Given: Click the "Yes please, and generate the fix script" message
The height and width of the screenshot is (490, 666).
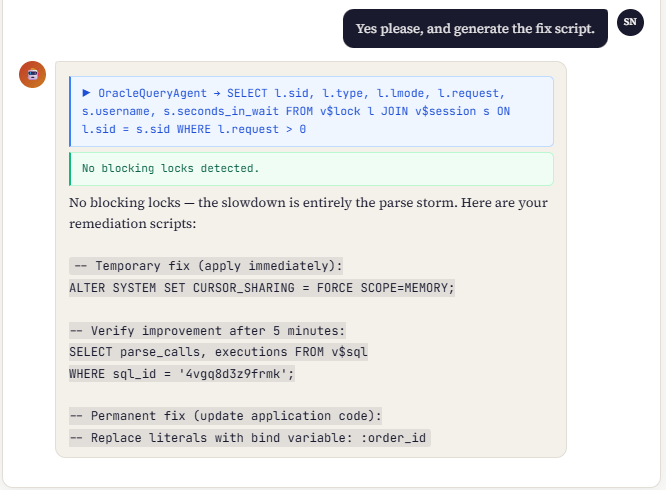Looking at the screenshot, I should pyautogui.click(x=475, y=29).
